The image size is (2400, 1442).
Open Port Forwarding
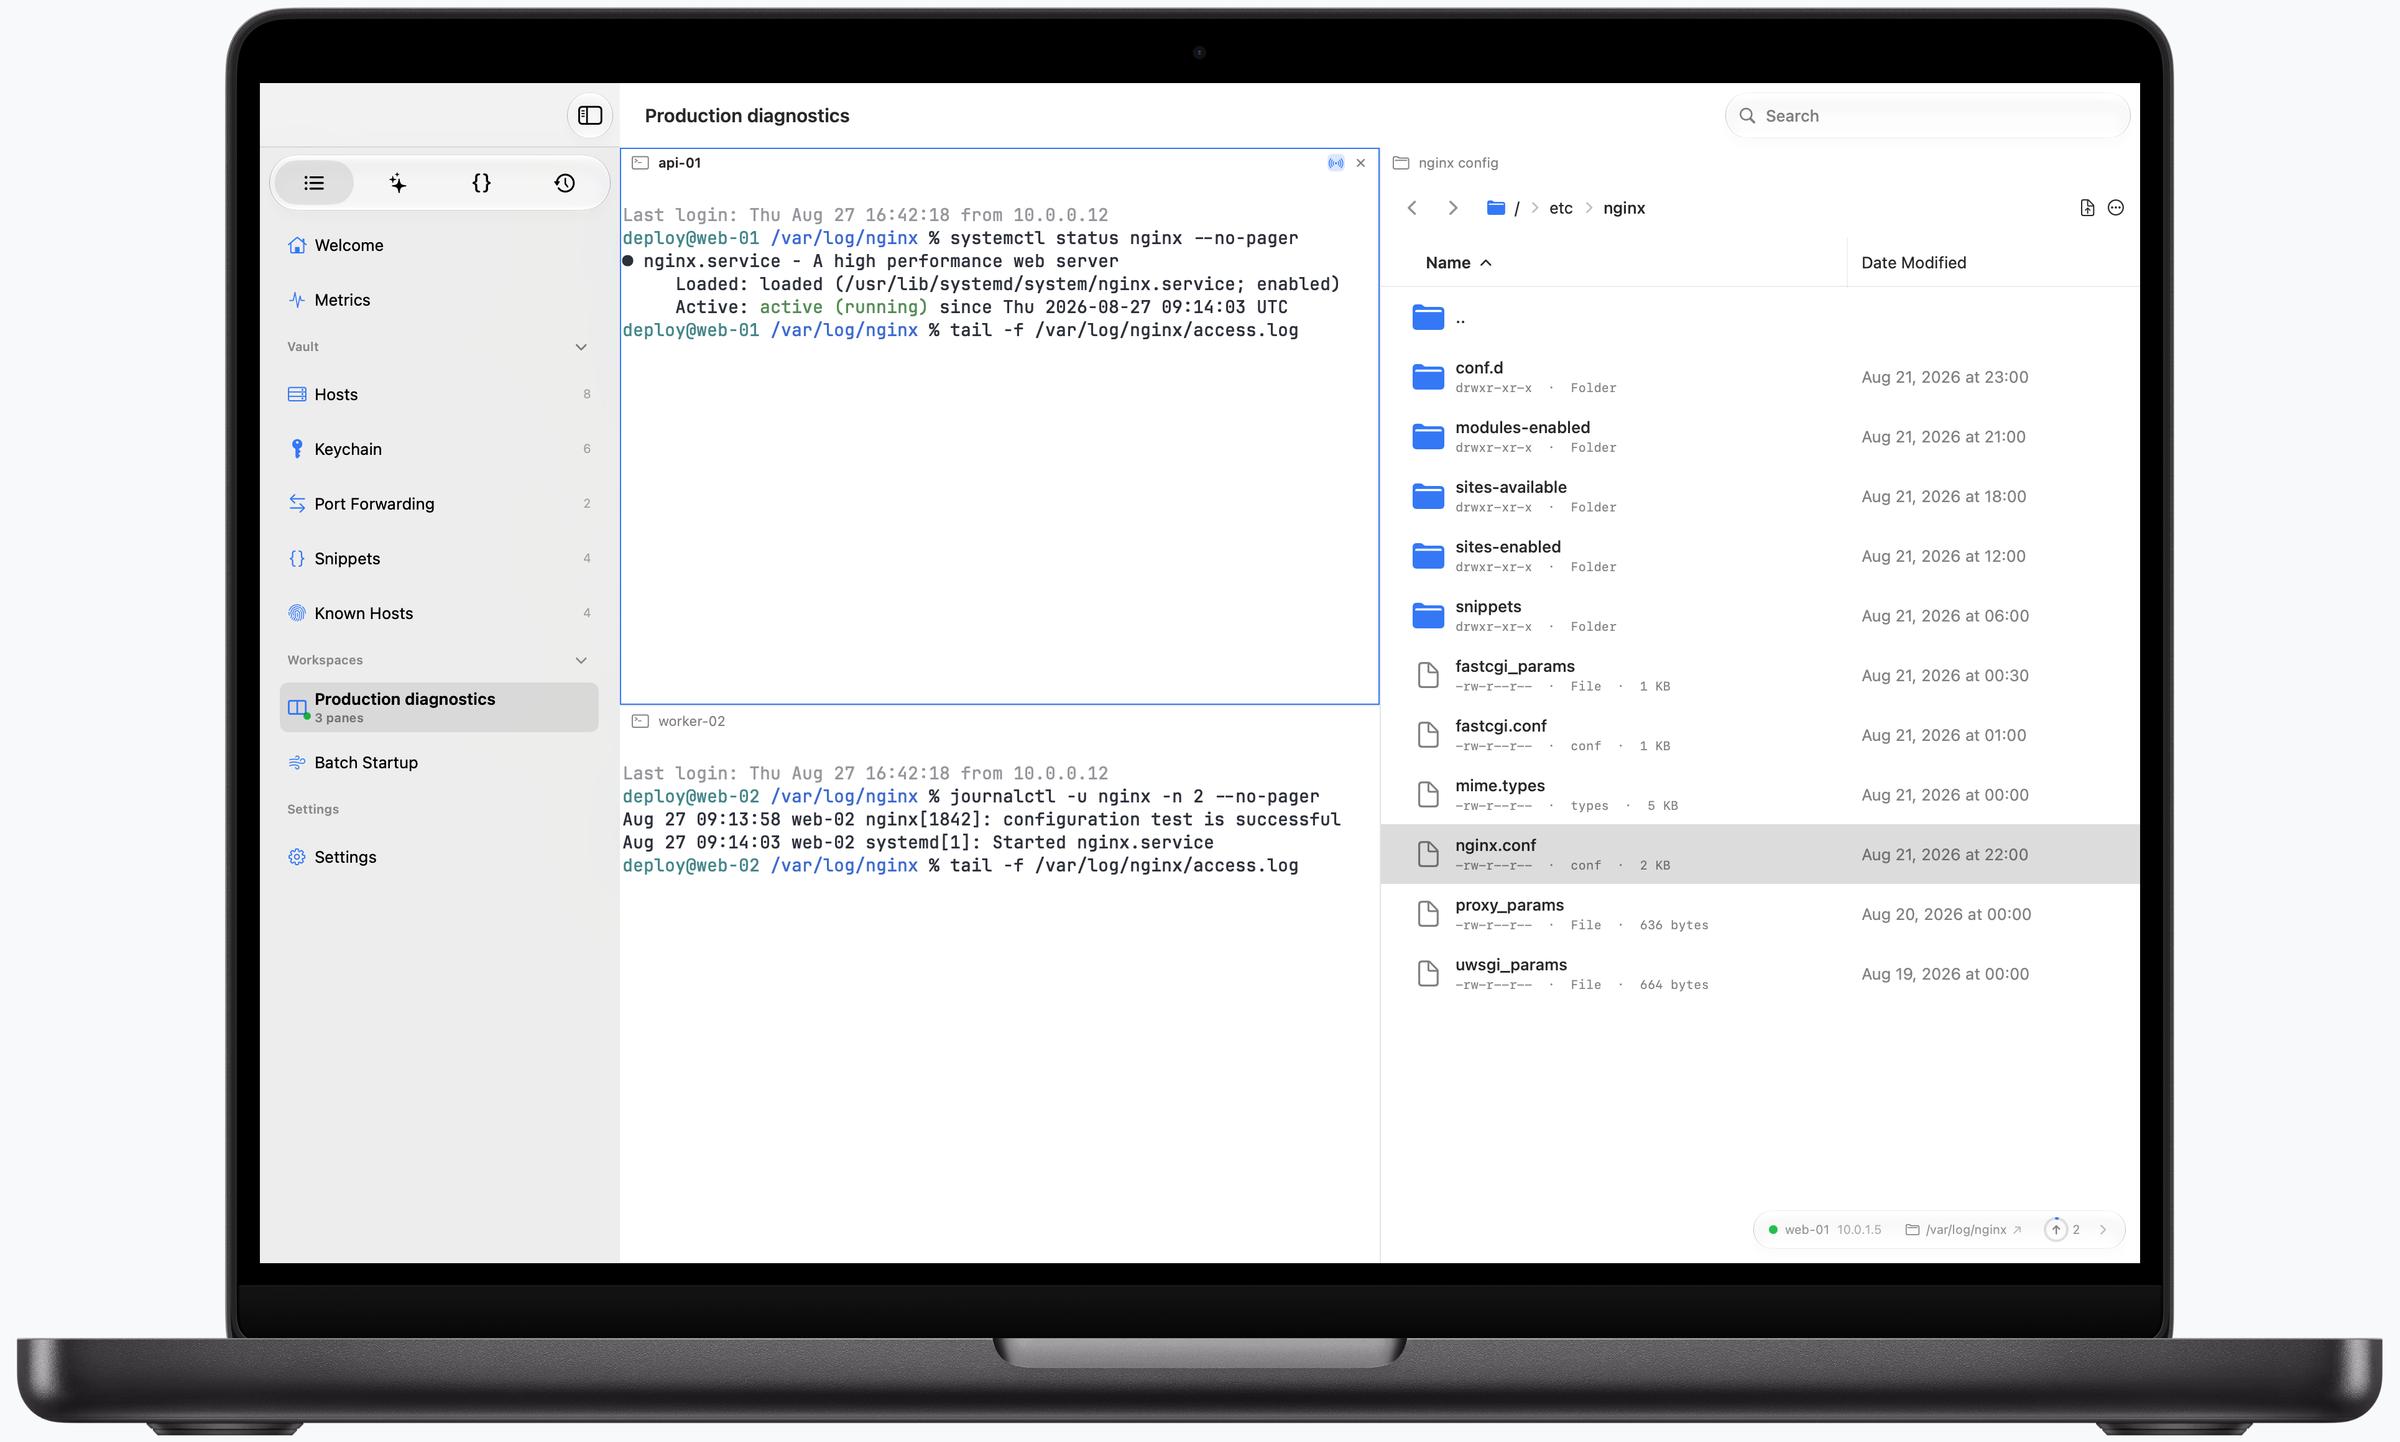coord(439,504)
